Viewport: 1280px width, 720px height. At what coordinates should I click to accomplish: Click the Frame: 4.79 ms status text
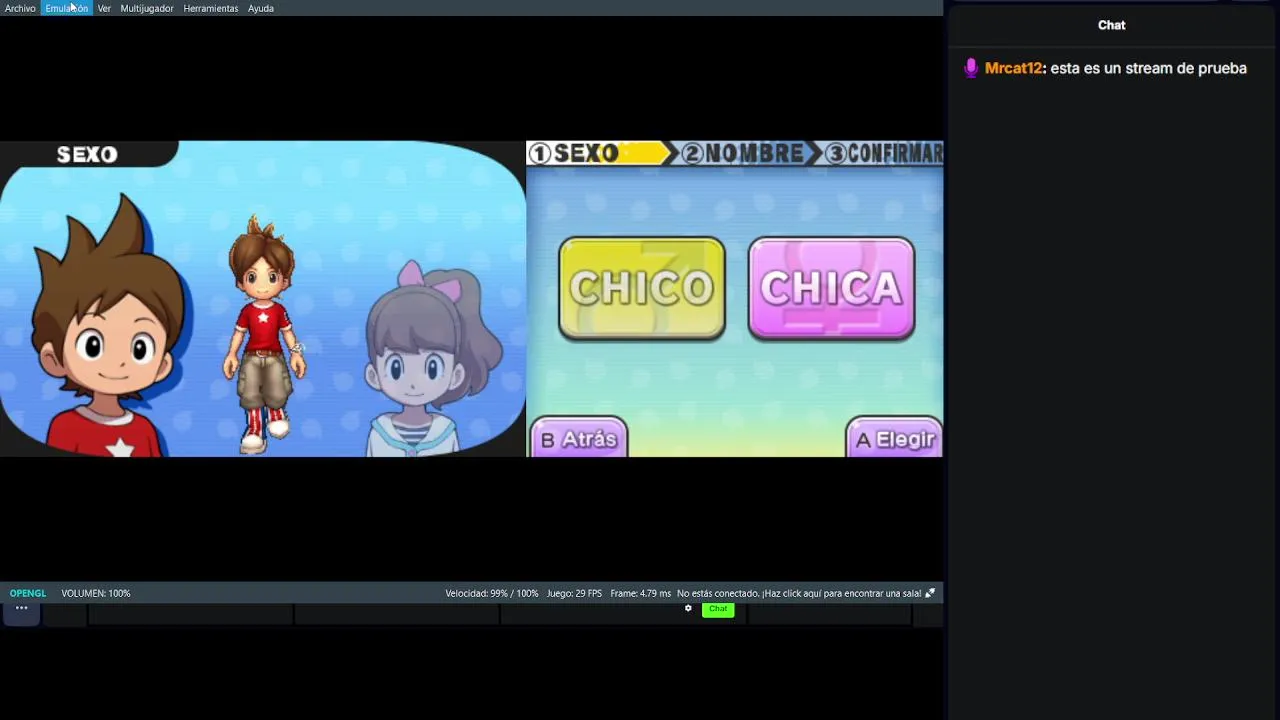640,593
